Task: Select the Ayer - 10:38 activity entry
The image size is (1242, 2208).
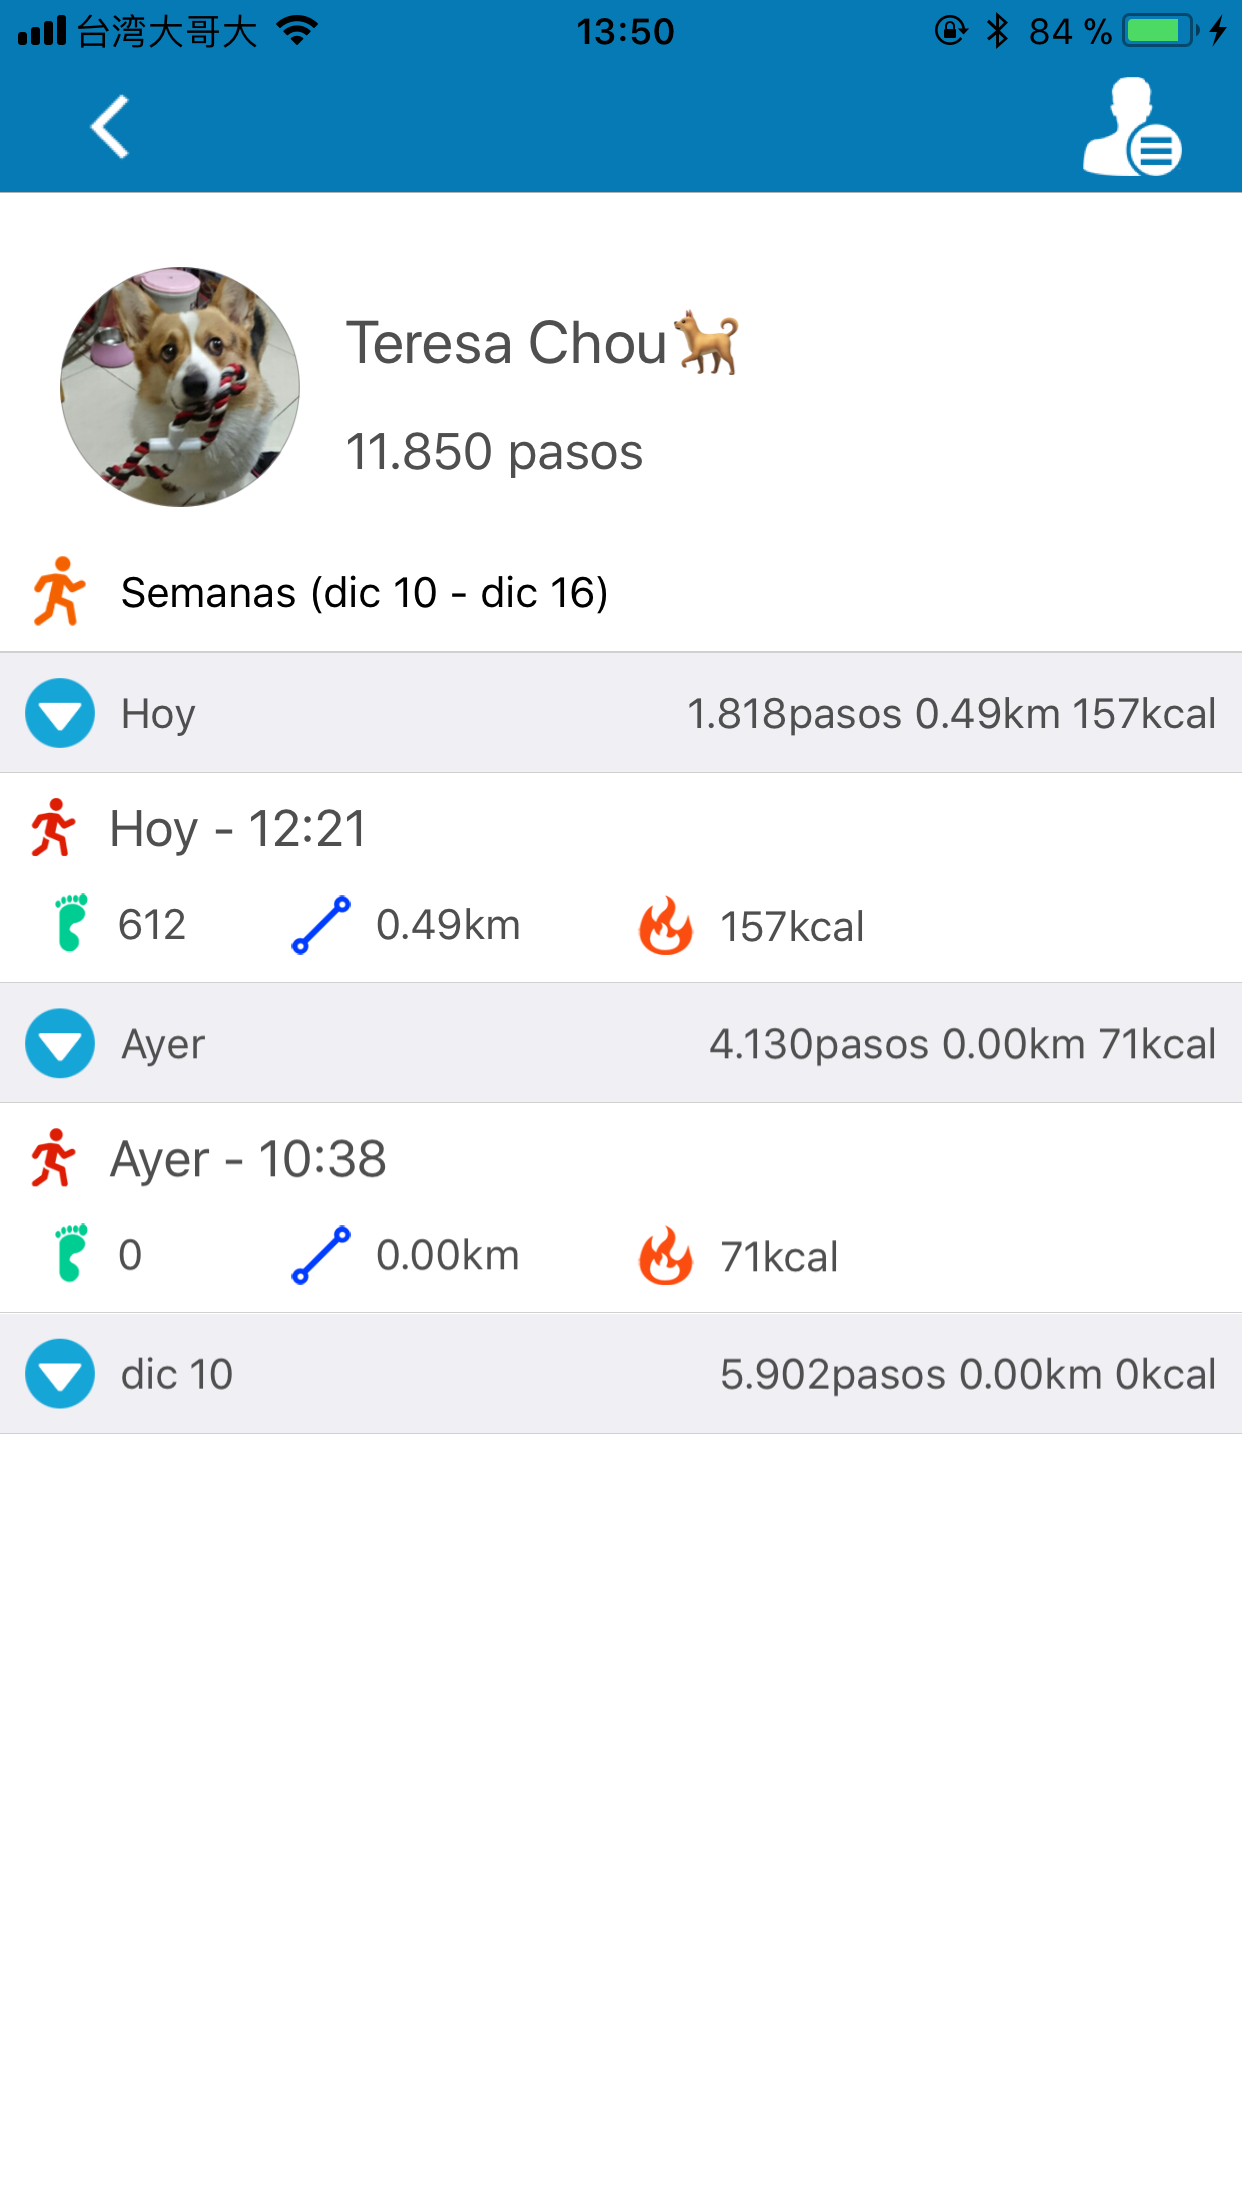Action: [x=248, y=1160]
